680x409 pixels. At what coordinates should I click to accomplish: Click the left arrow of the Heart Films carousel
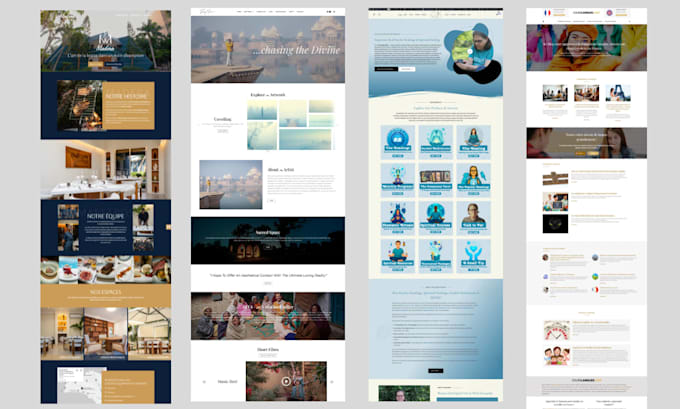pyautogui.click(x=204, y=382)
